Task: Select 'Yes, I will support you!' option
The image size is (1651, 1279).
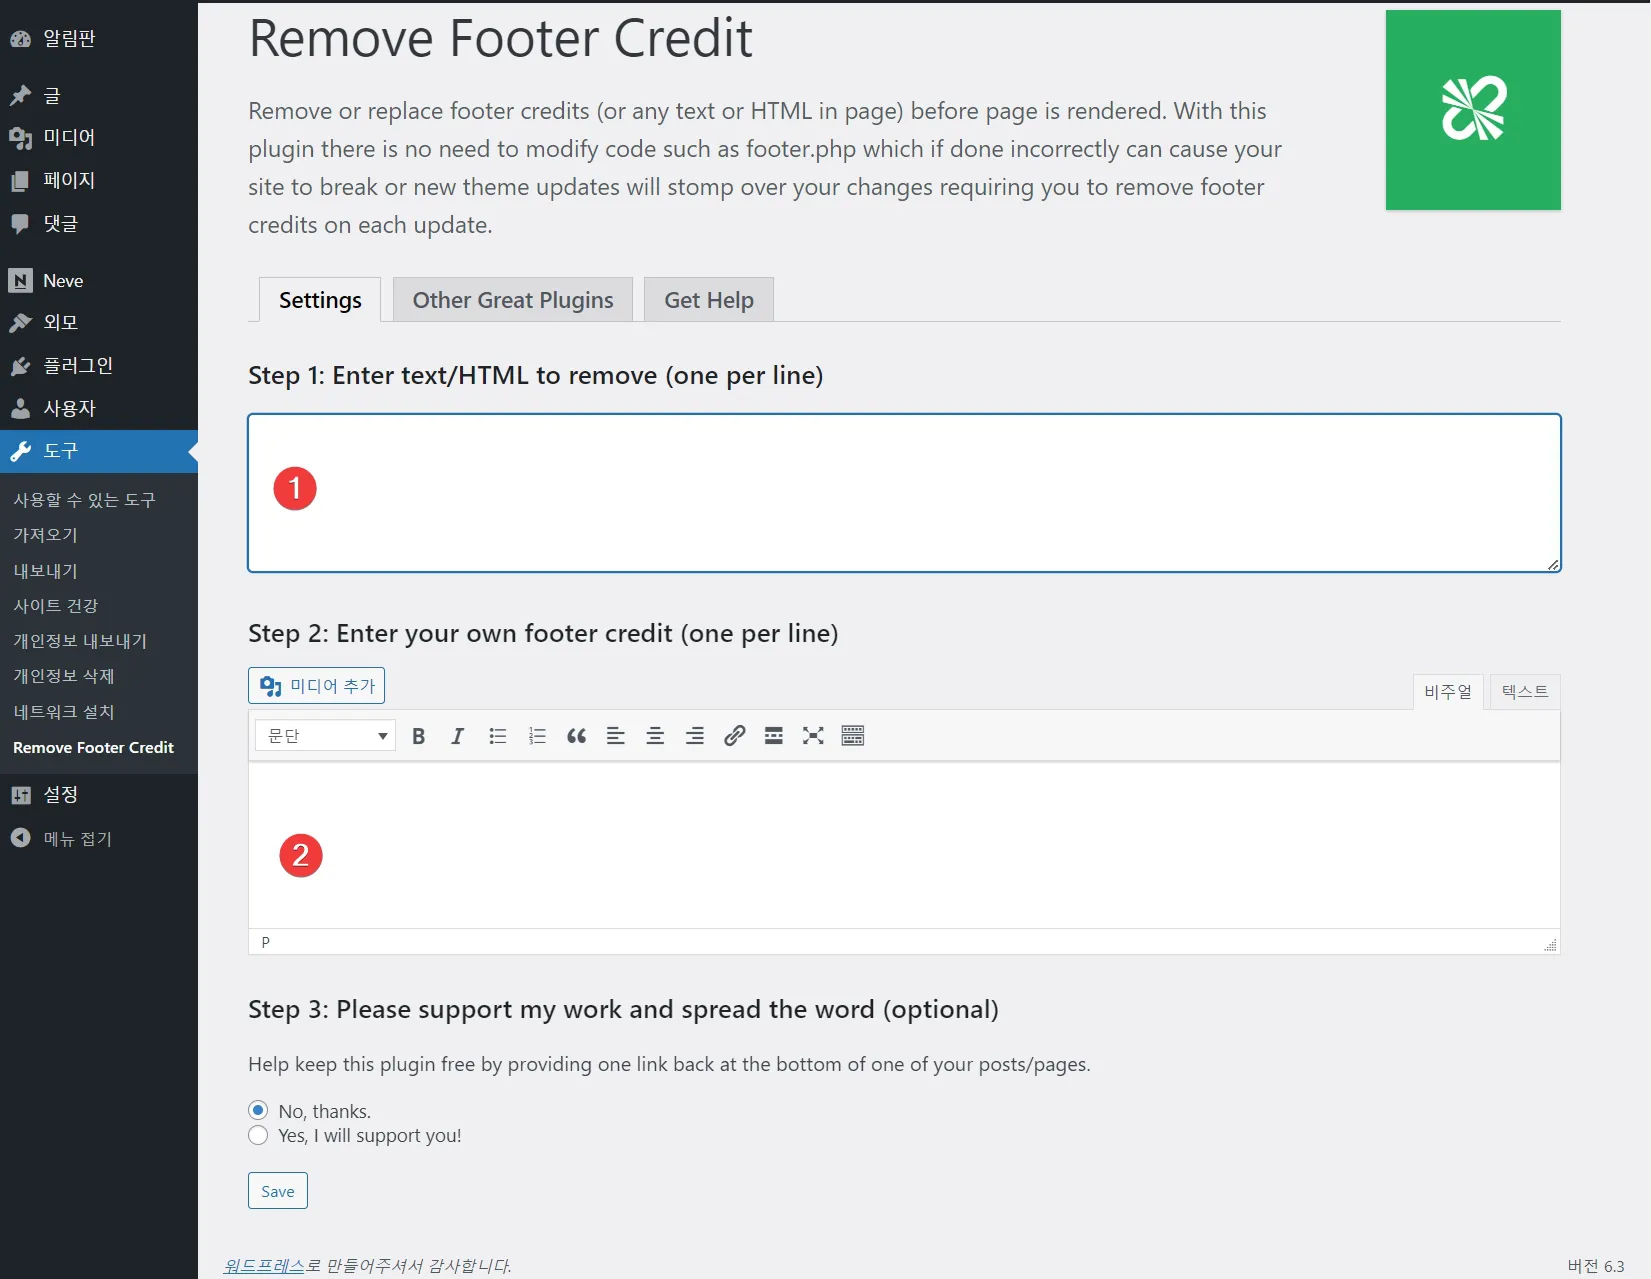Action: point(258,1135)
